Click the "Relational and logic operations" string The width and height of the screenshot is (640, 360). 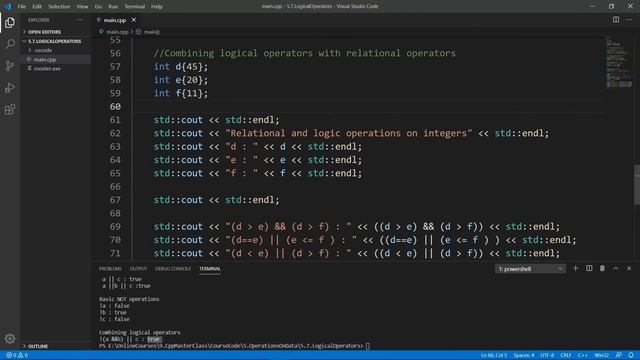tap(349, 133)
